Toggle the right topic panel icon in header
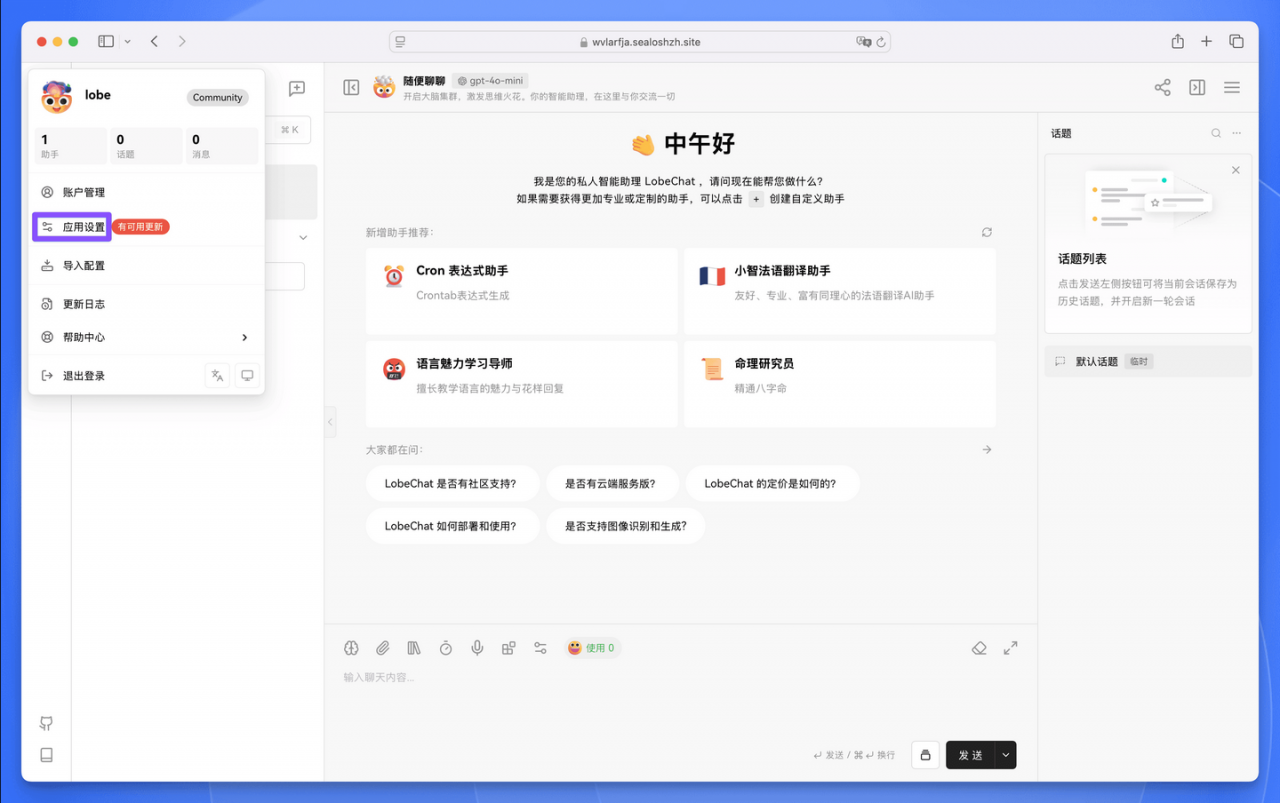The image size is (1280, 803). click(x=1197, y=88)
